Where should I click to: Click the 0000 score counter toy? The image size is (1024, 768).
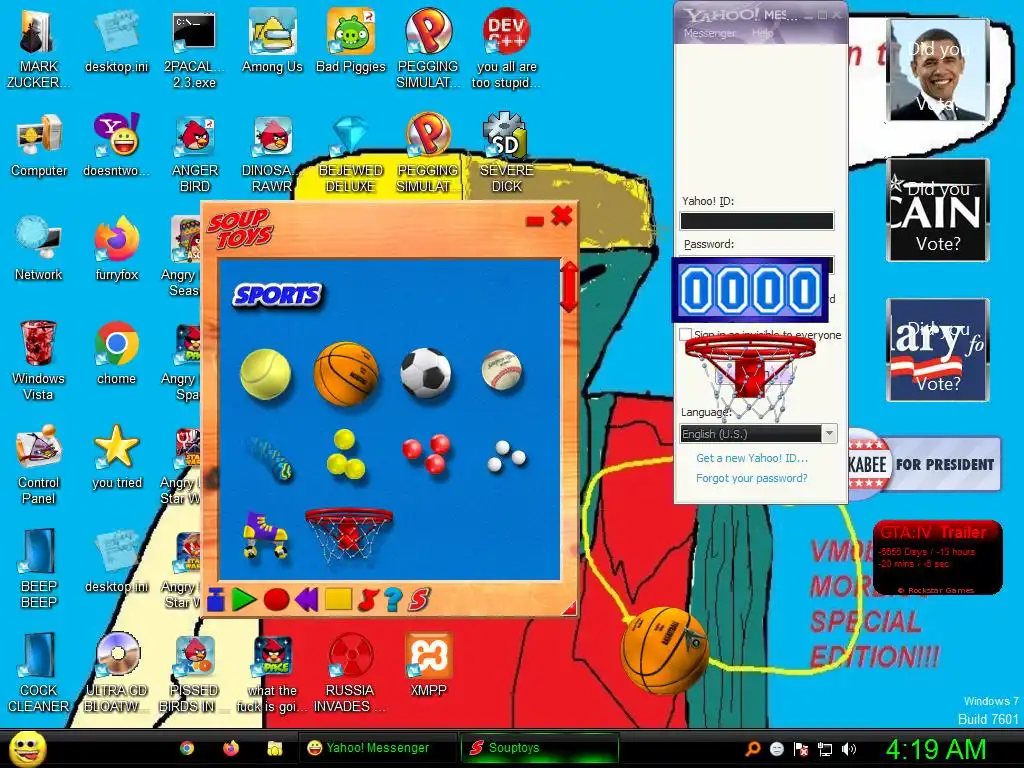(x=750, y=290)
